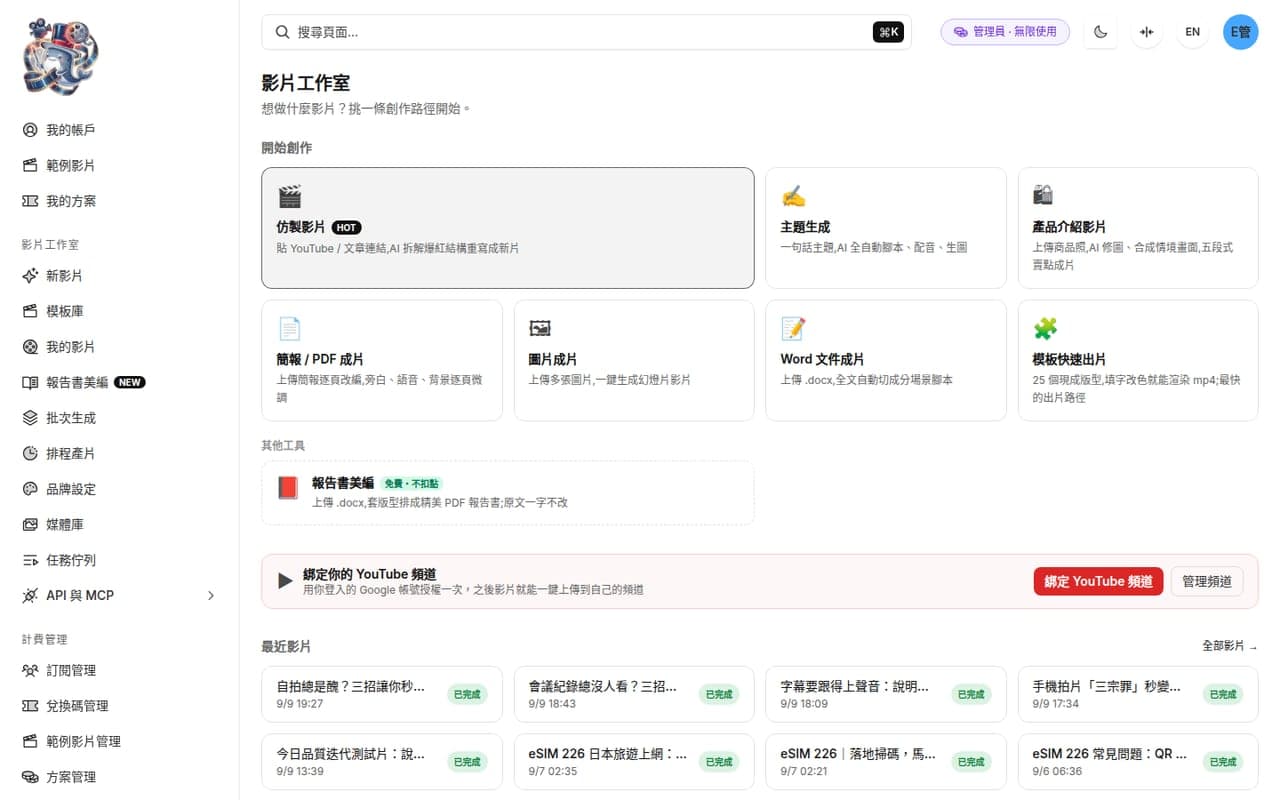
Task: Click the 我的帳戶 icon in the sidebar
Action: (x=30, y=130)
